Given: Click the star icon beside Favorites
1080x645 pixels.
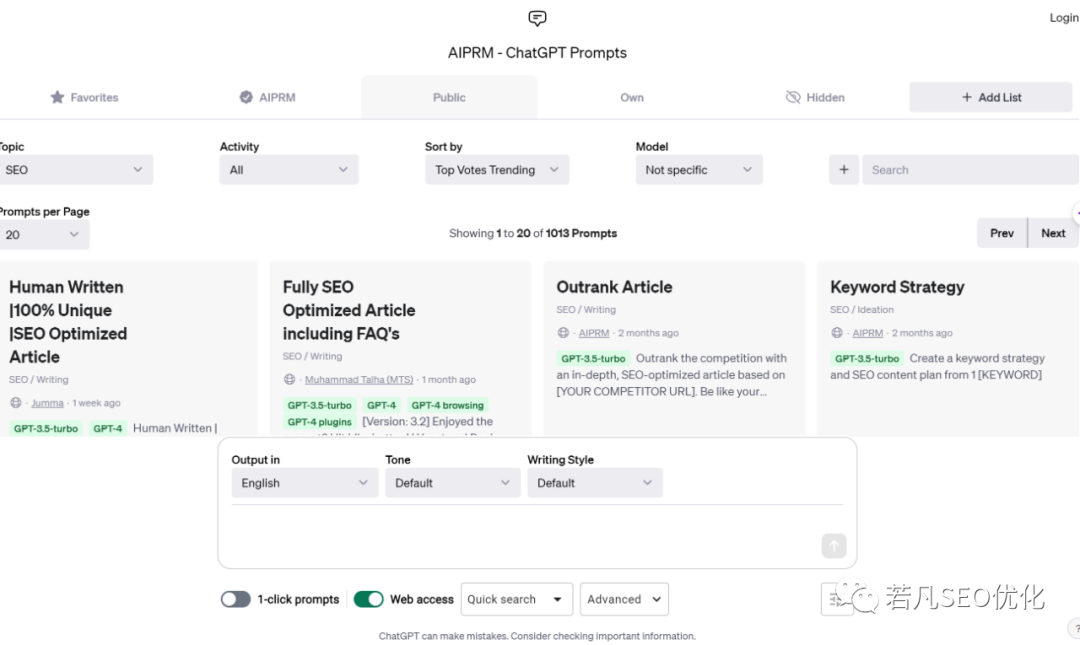Looking at the screenshot, I should coord(57,97).
